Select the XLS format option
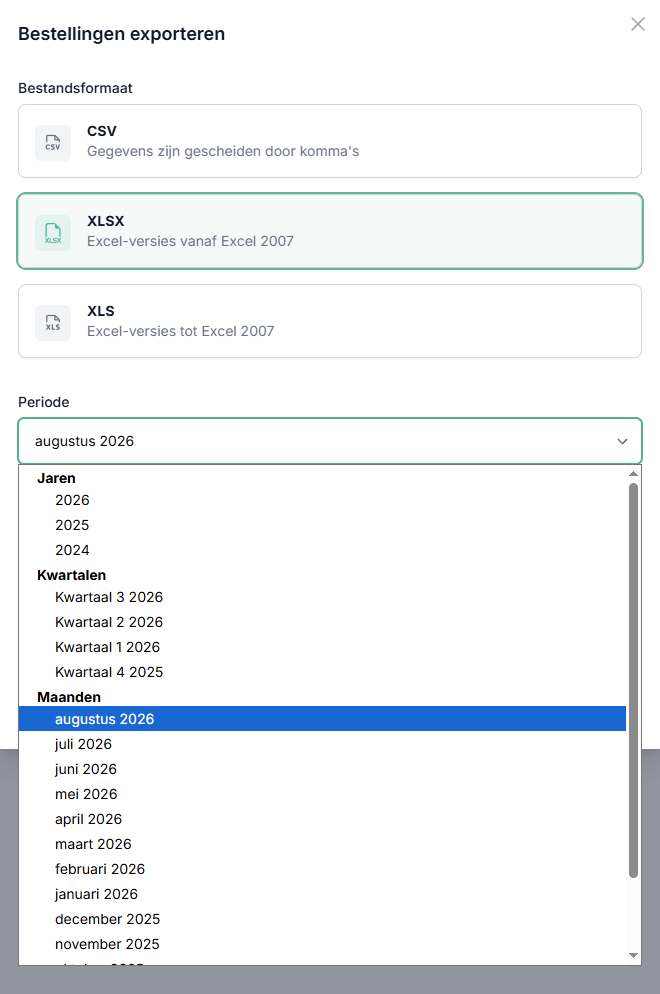Screen dimensions: 660x994 tap(330, 321)
